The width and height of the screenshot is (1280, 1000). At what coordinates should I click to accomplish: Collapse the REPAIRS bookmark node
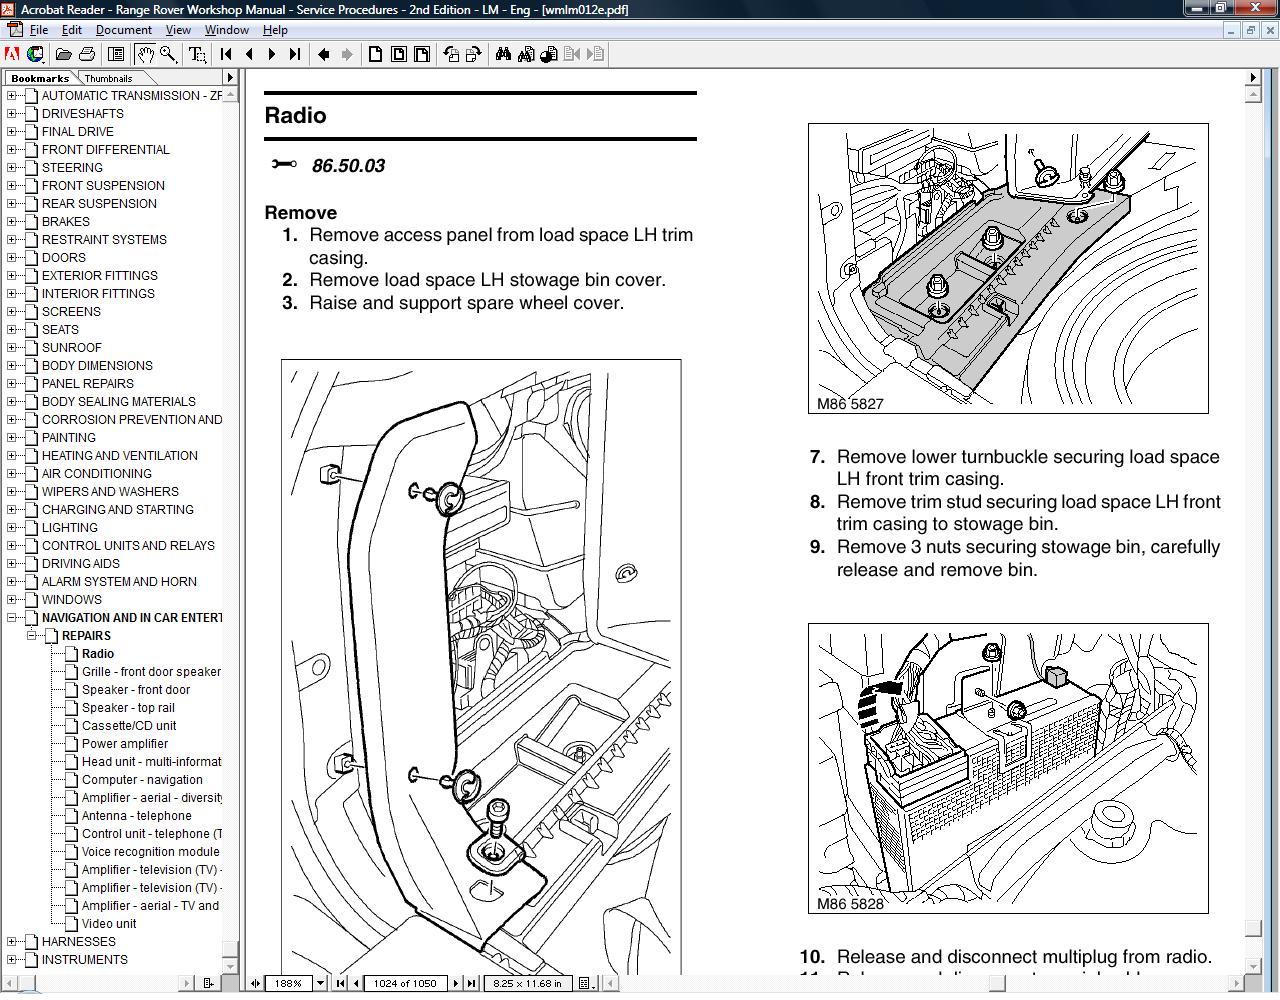(32, 636)
